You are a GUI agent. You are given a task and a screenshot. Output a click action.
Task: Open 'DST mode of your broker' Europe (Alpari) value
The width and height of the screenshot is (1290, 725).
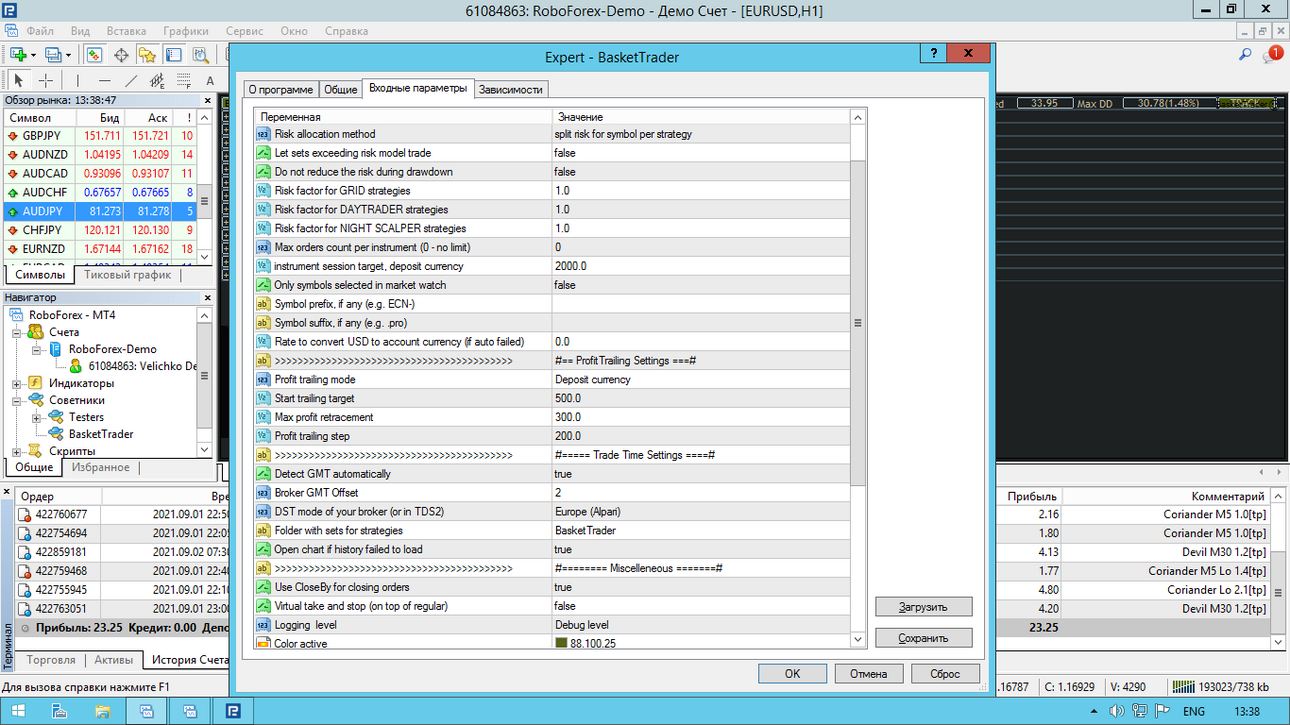click(700, 511)
